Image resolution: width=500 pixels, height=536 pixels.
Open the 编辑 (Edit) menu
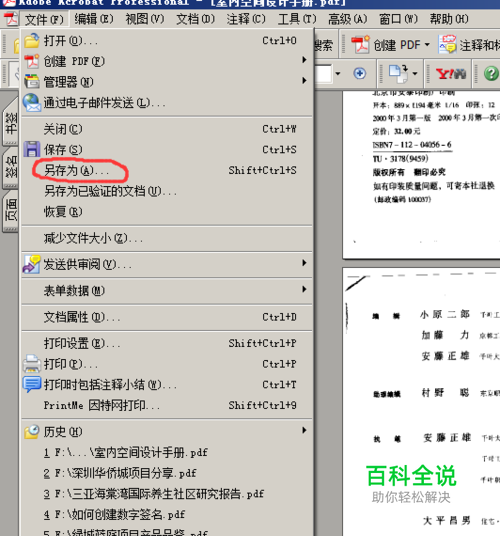94,19
